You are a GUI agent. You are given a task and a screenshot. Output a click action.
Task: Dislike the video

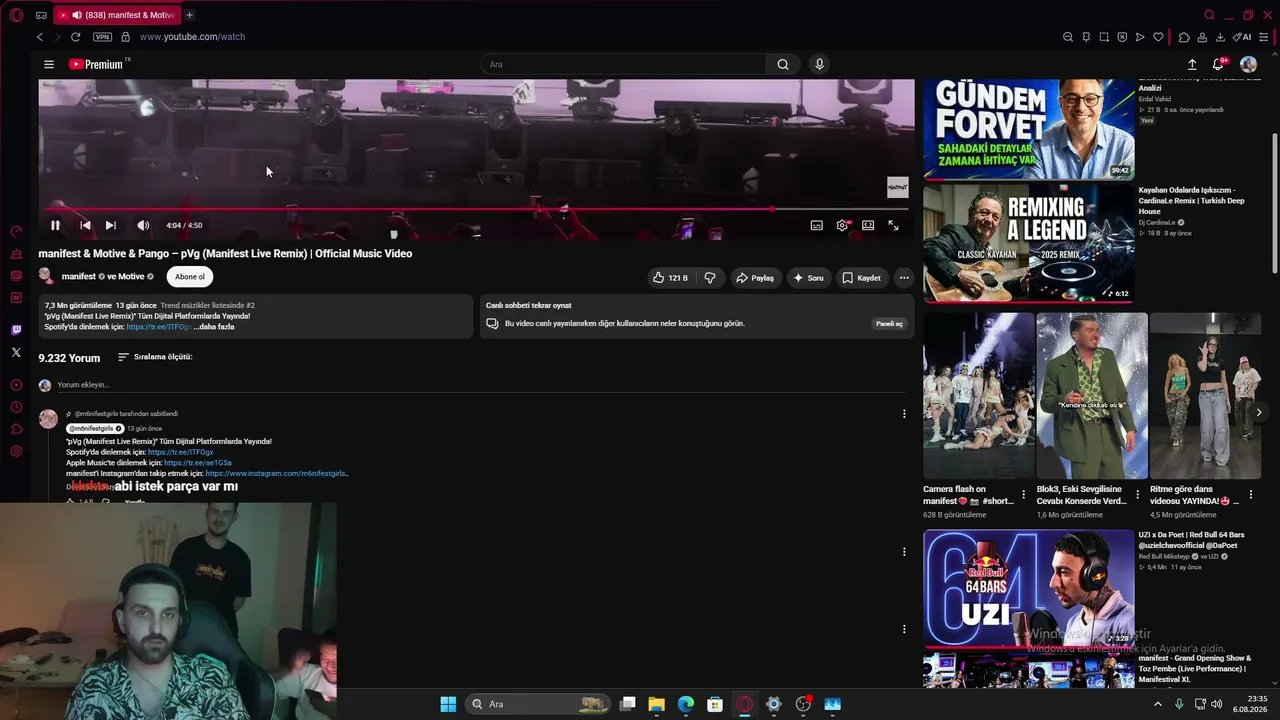(x=710, y=277)
